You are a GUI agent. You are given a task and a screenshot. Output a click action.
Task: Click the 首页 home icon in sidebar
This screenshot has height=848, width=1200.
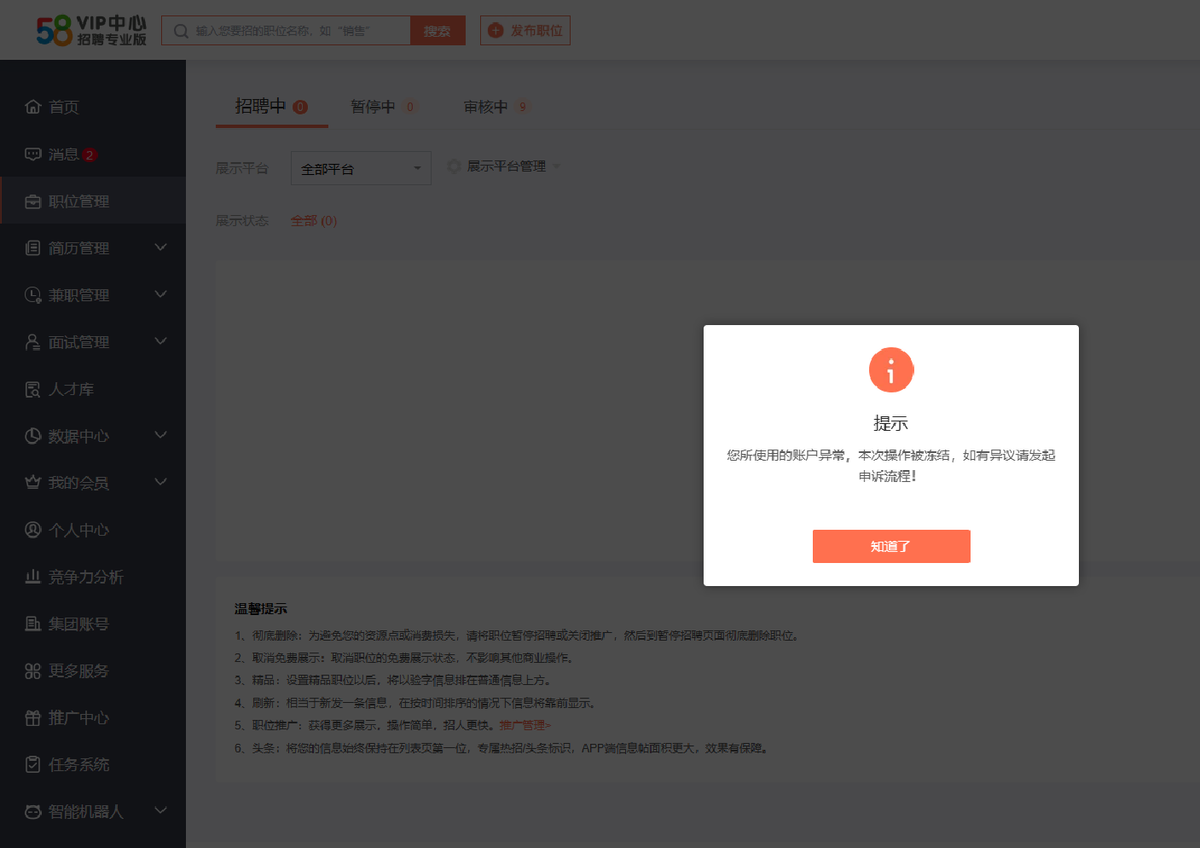pos(33,107)
